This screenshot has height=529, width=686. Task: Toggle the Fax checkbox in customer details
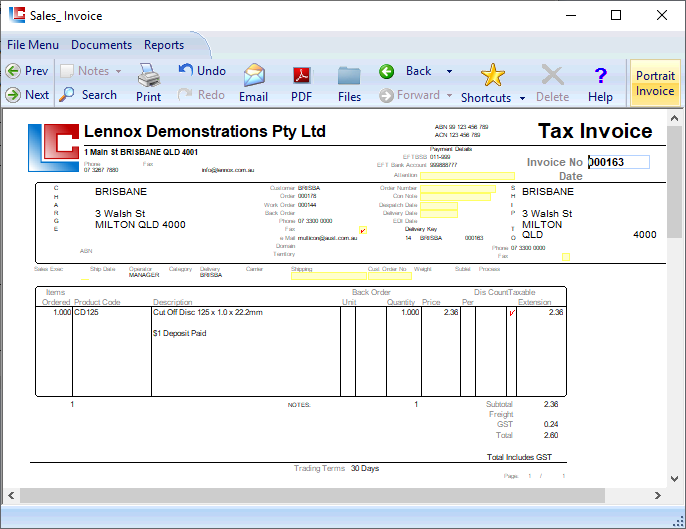363,230
